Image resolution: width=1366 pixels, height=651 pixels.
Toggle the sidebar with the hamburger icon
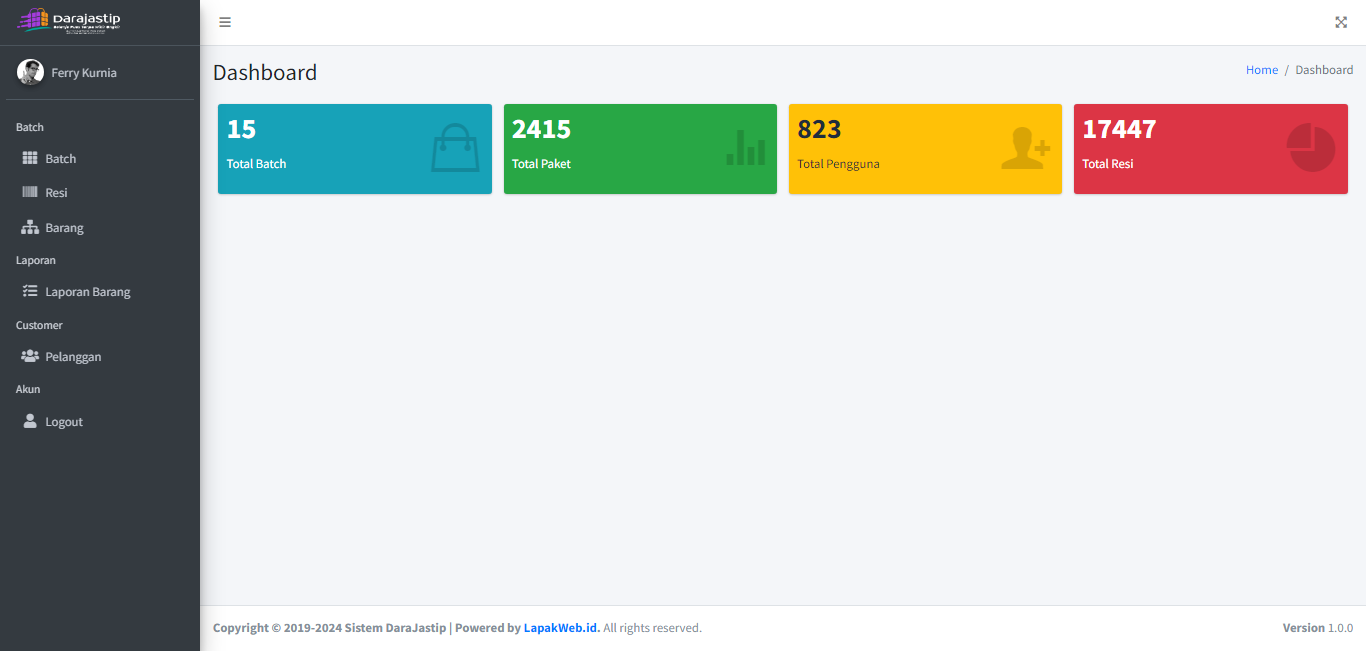[225, 22]
